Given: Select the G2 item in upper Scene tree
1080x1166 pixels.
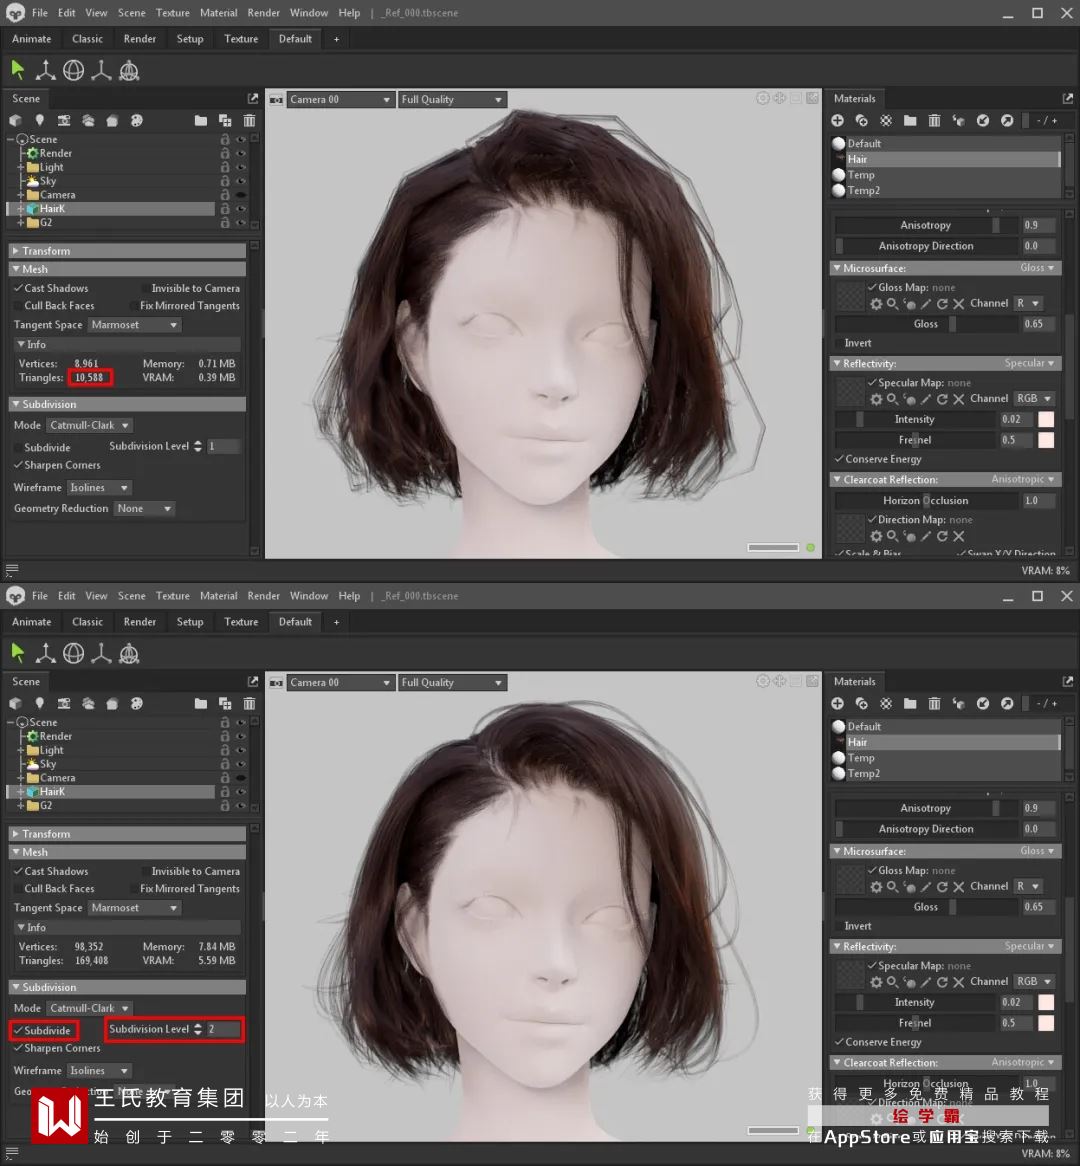Looking at the screenshot, I should [46, 222].
